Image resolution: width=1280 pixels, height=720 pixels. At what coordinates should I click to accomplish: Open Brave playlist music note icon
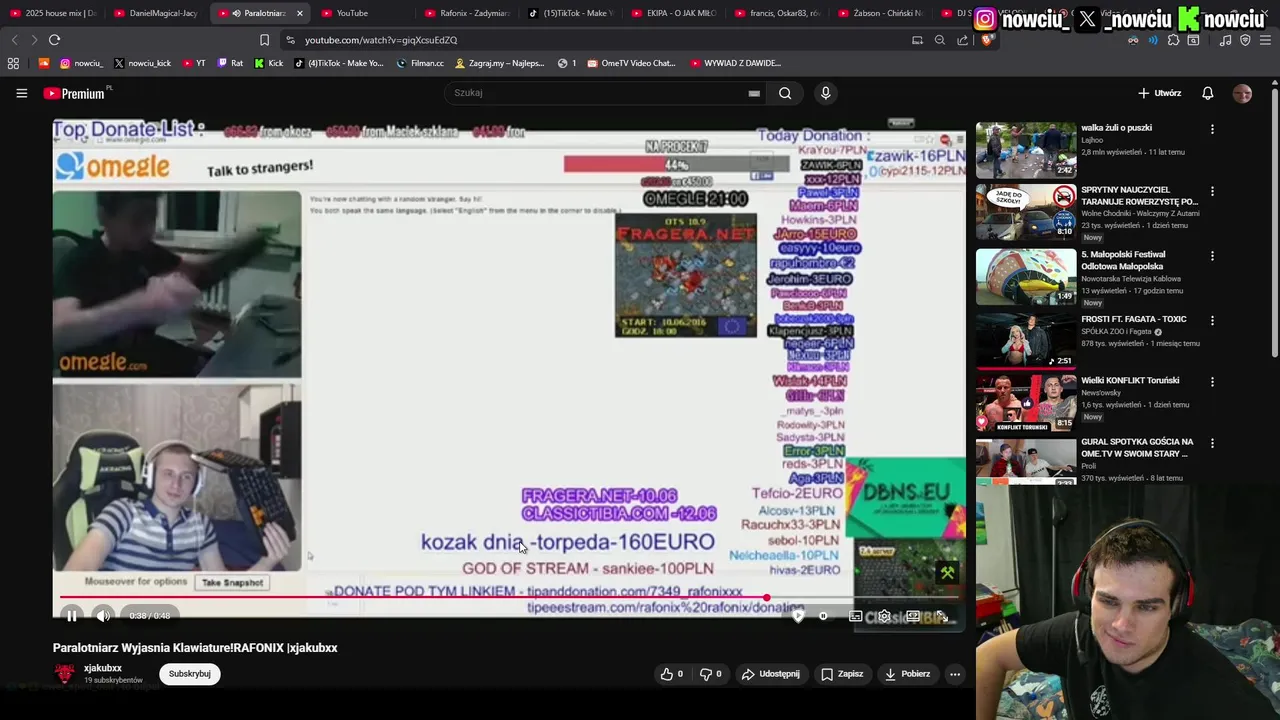(x=1225, y=40)
